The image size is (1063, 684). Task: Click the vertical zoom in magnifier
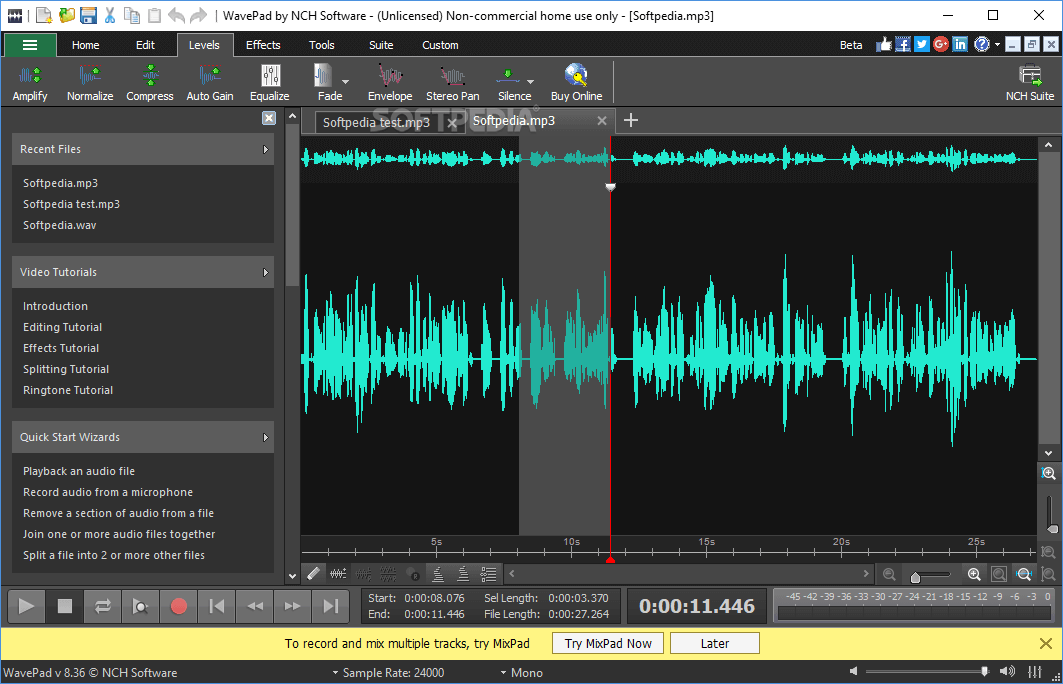coord(1049,474)
